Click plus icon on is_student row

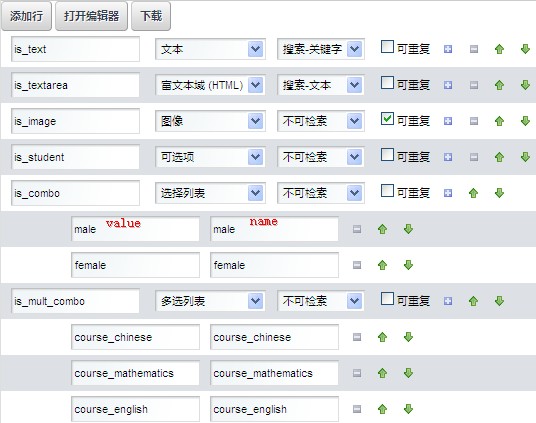coord(448,157)
